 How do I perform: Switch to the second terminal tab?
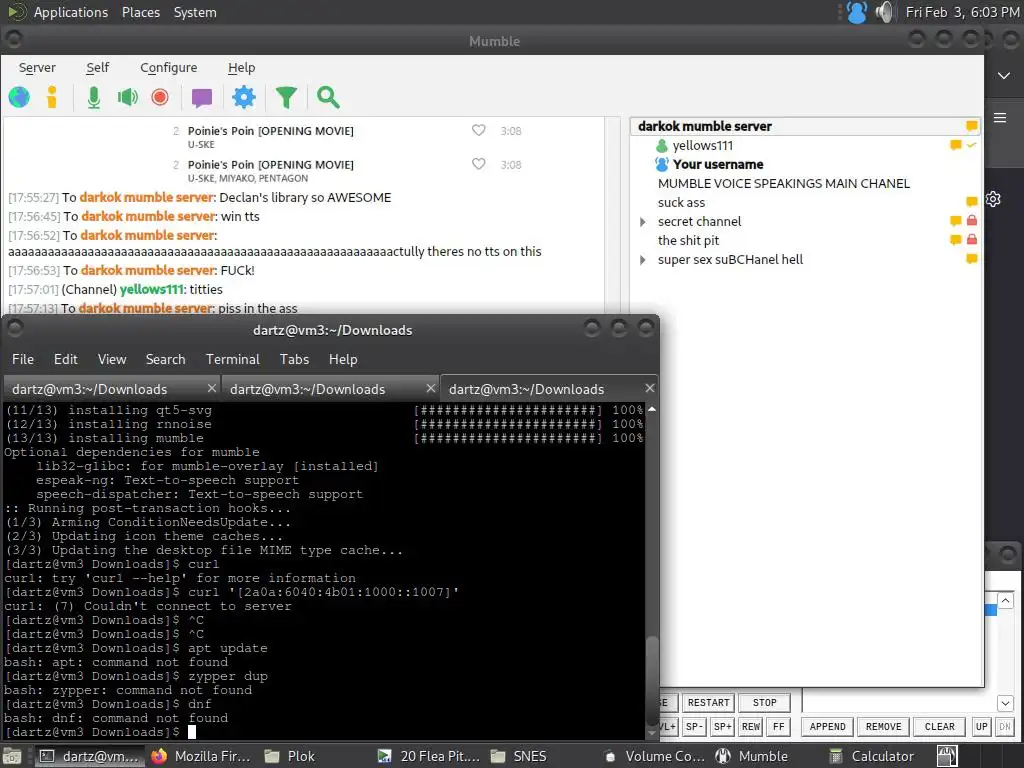tap(330, 389)
